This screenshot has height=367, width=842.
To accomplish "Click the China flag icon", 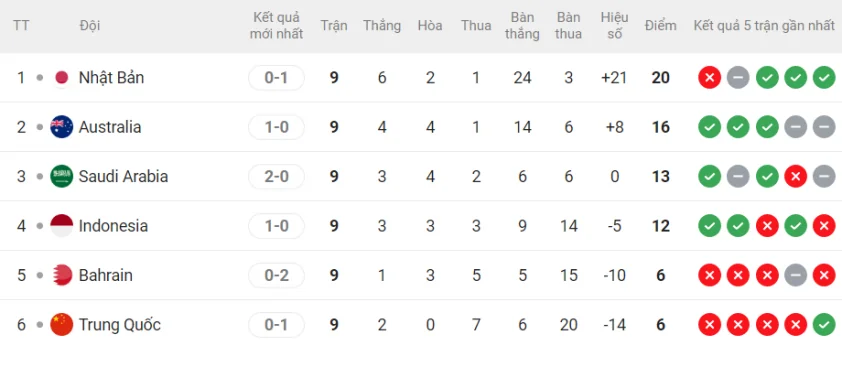I will pyautogui.click(x=62, y=325).
